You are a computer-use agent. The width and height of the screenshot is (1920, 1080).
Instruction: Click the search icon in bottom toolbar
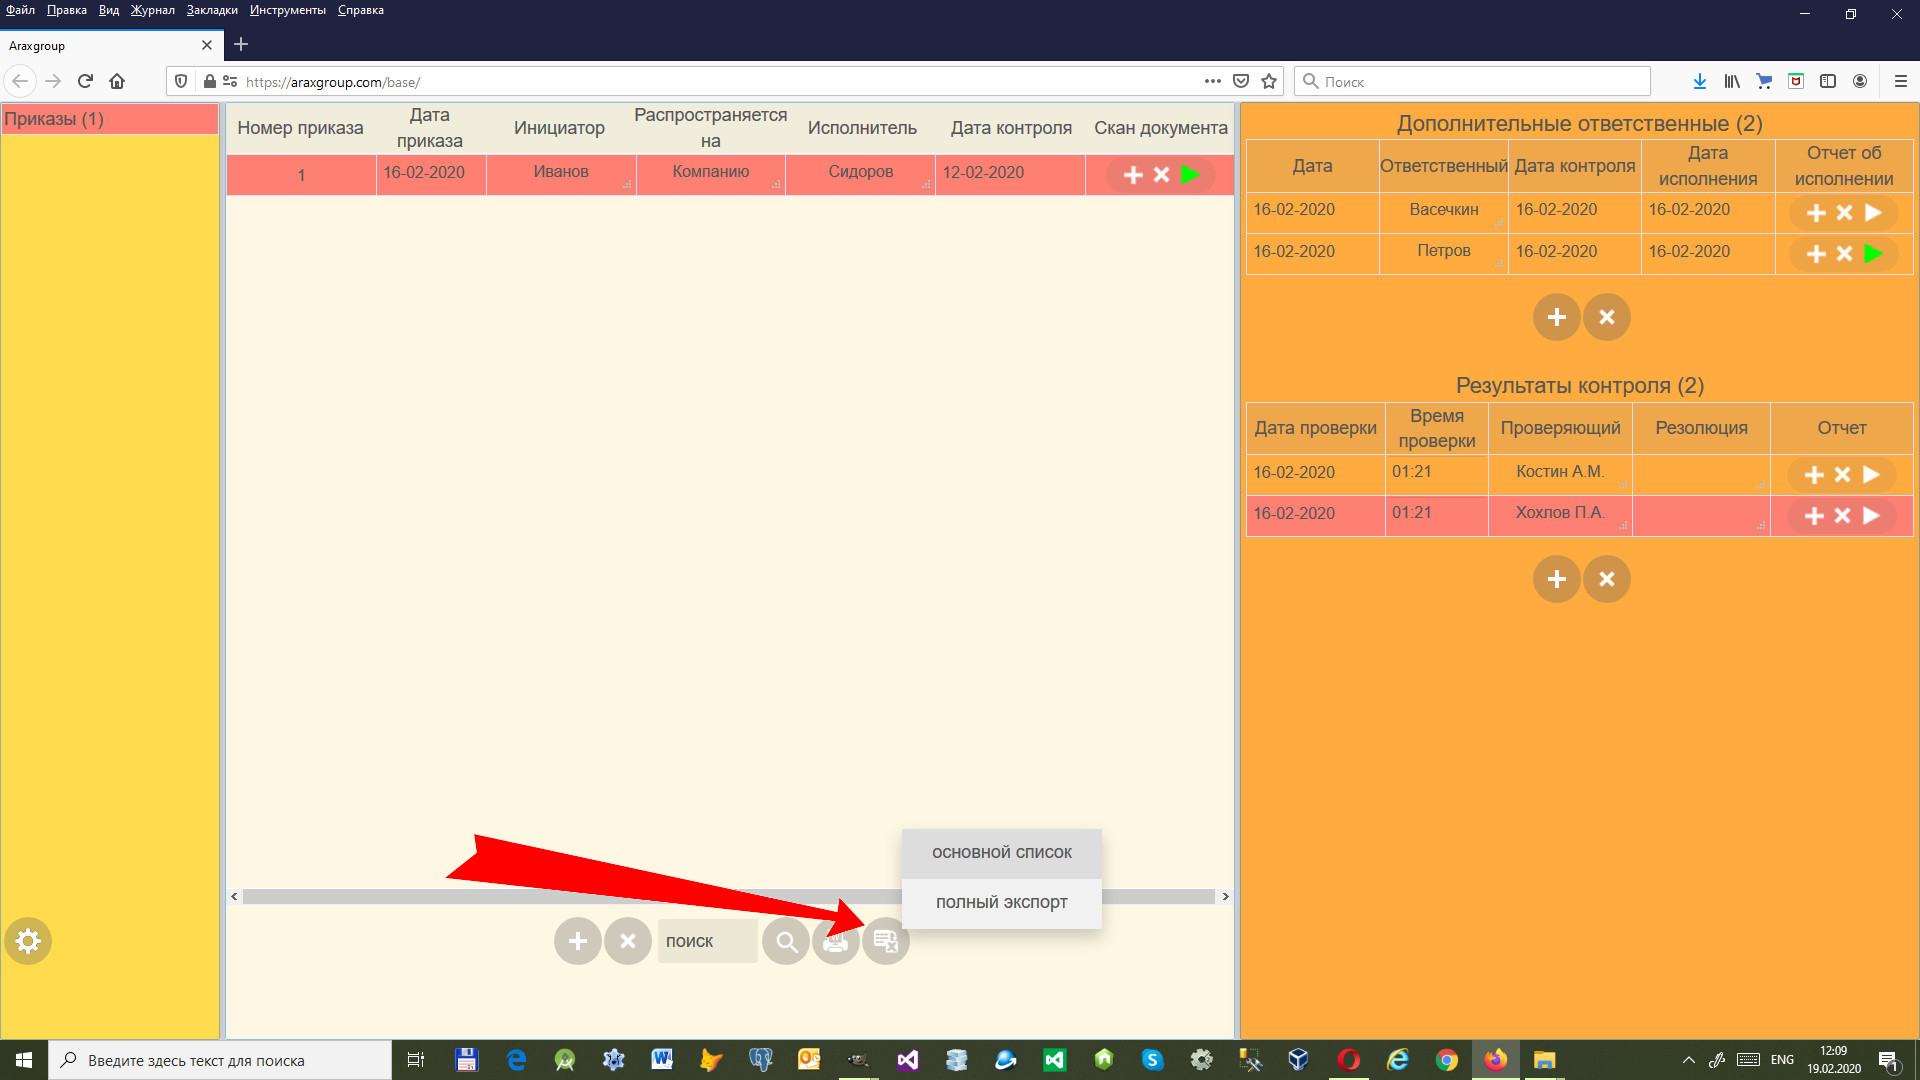pyautogui.click(x=786, y=940)
